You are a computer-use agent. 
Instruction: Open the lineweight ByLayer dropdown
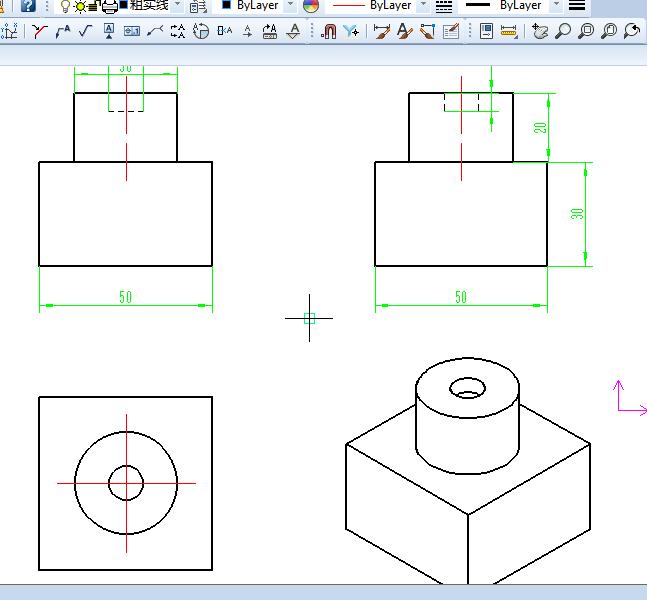tap(557, 5)
